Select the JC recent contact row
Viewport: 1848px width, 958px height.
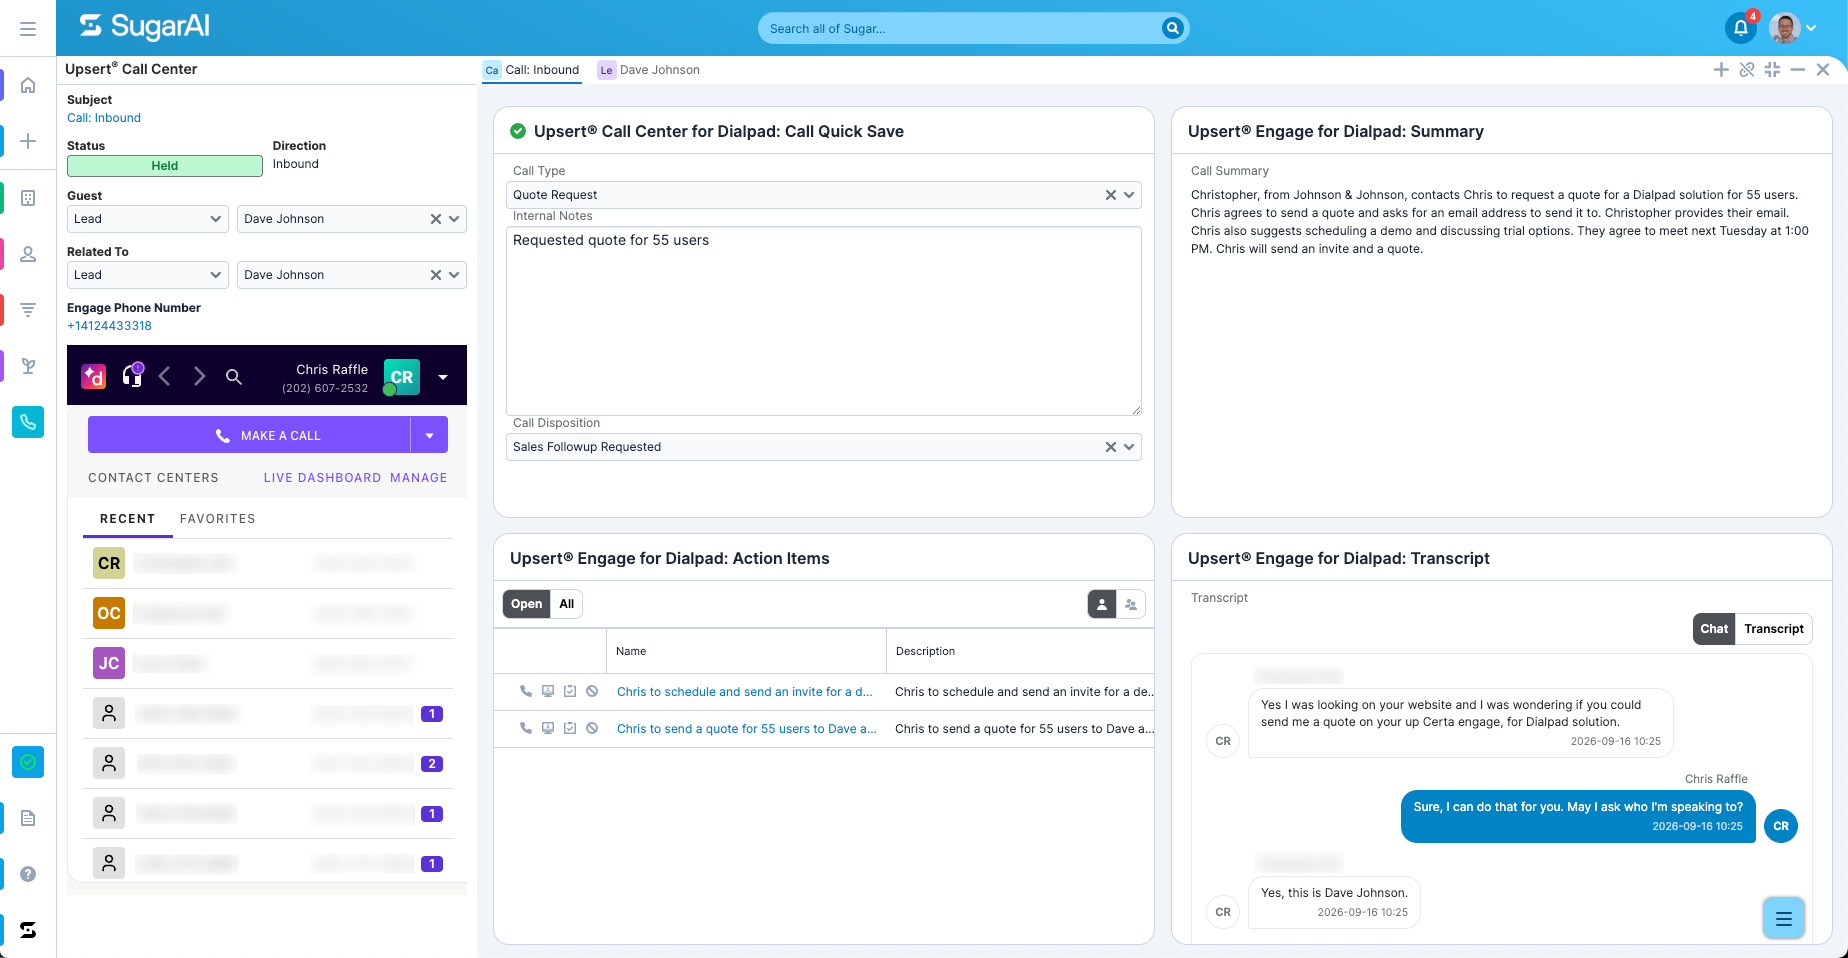[268, 663]
